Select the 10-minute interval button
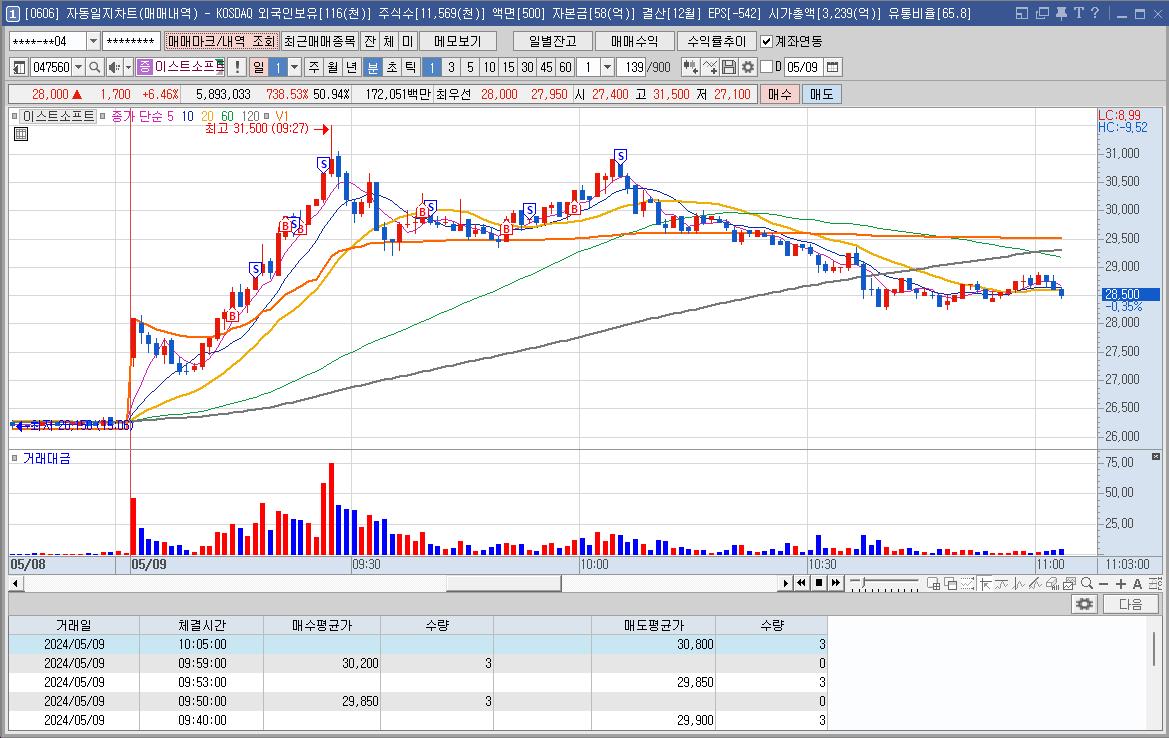1169x738 pixels. pyautogui.click(x=489, y=67)
